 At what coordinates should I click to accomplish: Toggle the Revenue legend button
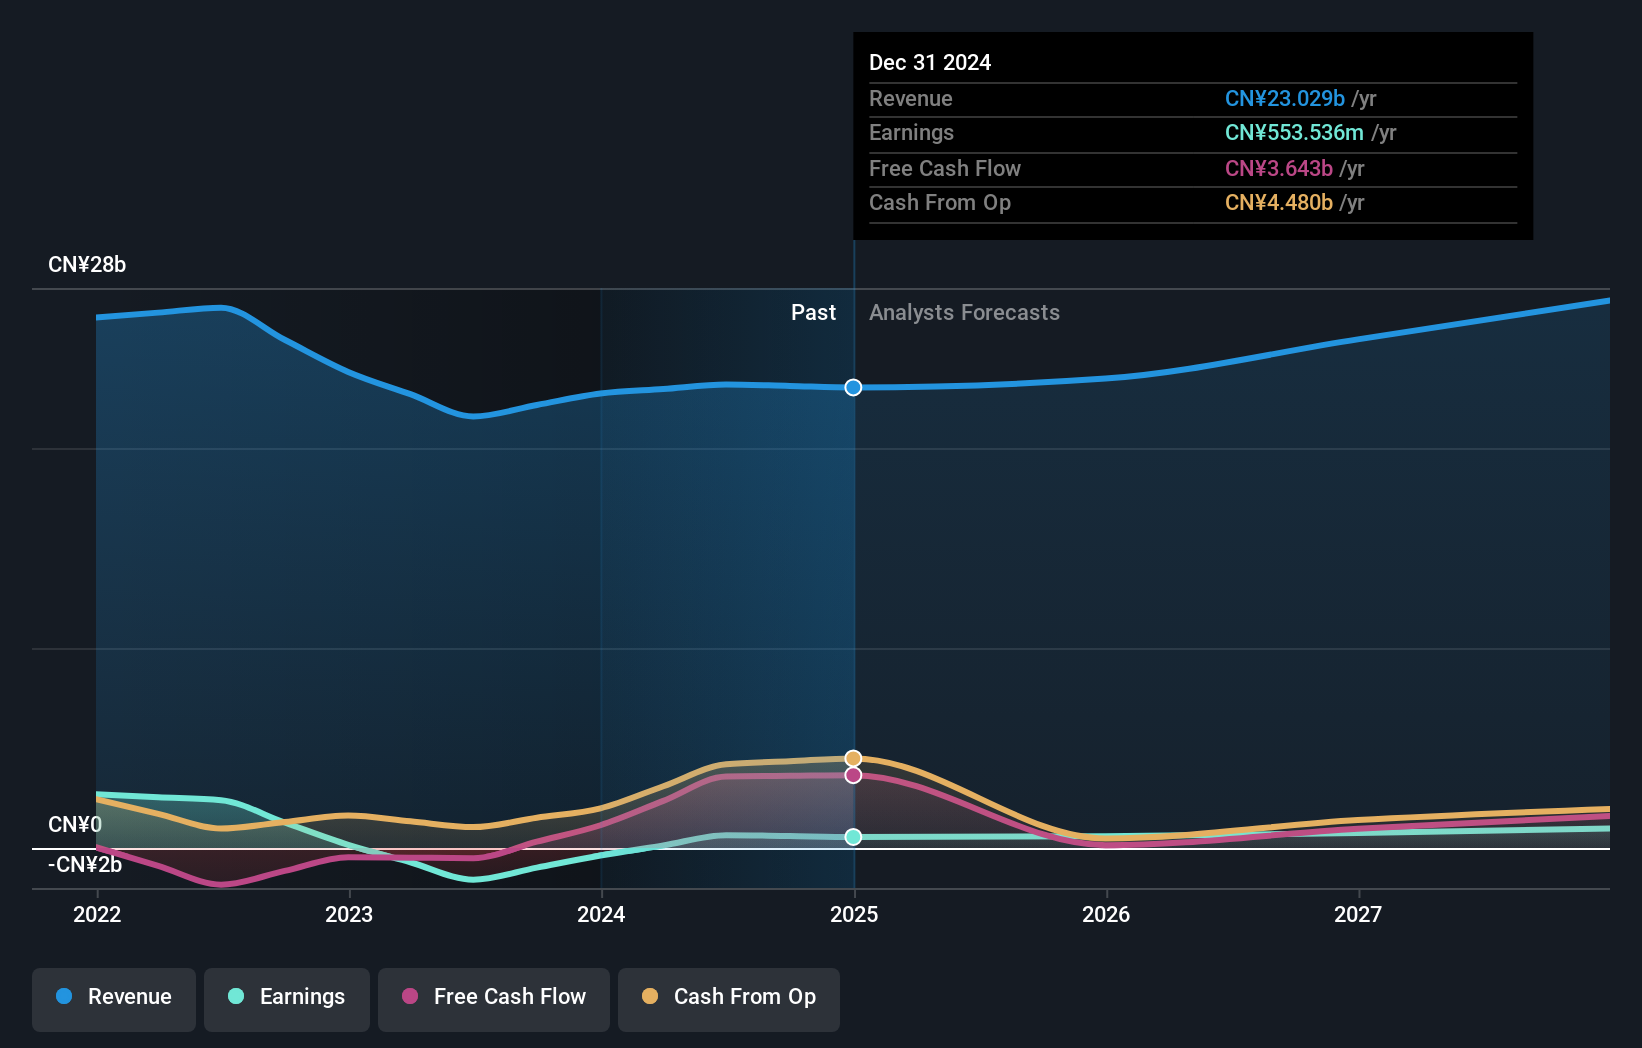pos(114,999)
